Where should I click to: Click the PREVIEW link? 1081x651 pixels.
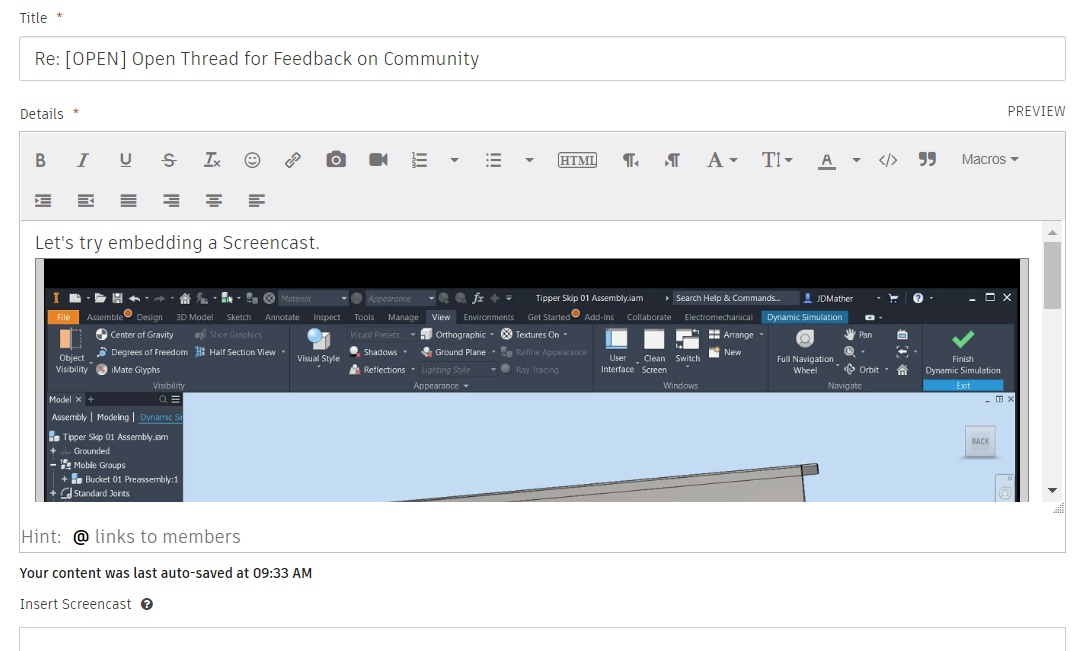coord(1036,111)
